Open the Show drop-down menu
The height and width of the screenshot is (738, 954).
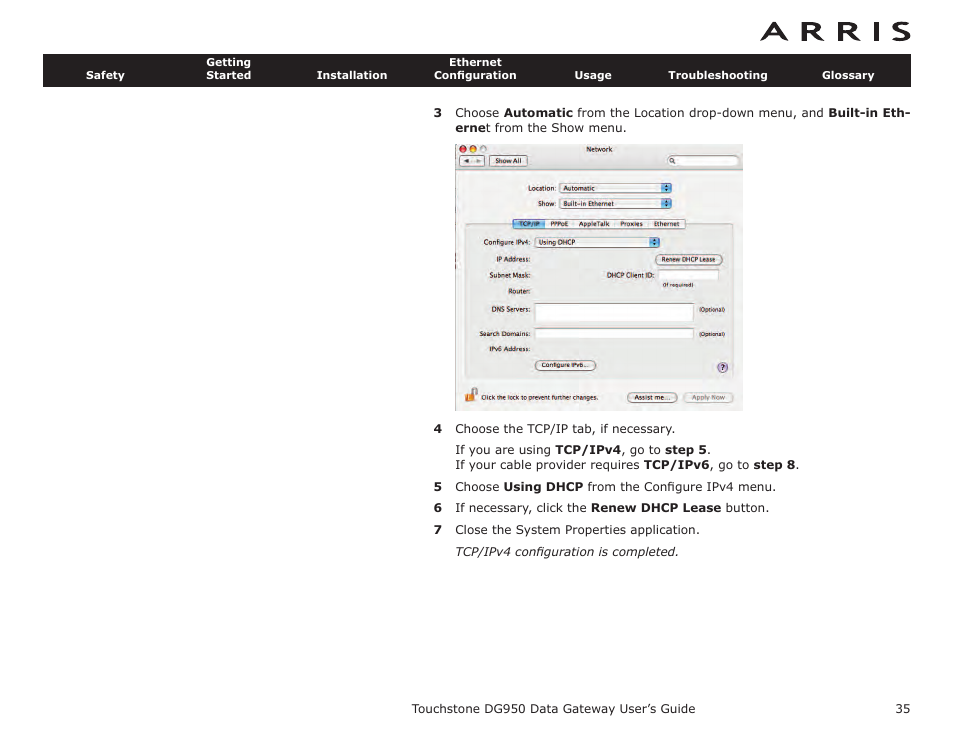point(615,204)
